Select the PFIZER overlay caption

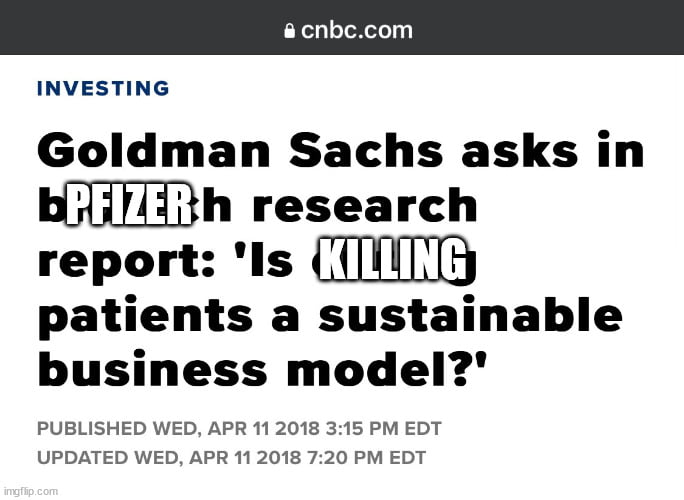(128, 205)
